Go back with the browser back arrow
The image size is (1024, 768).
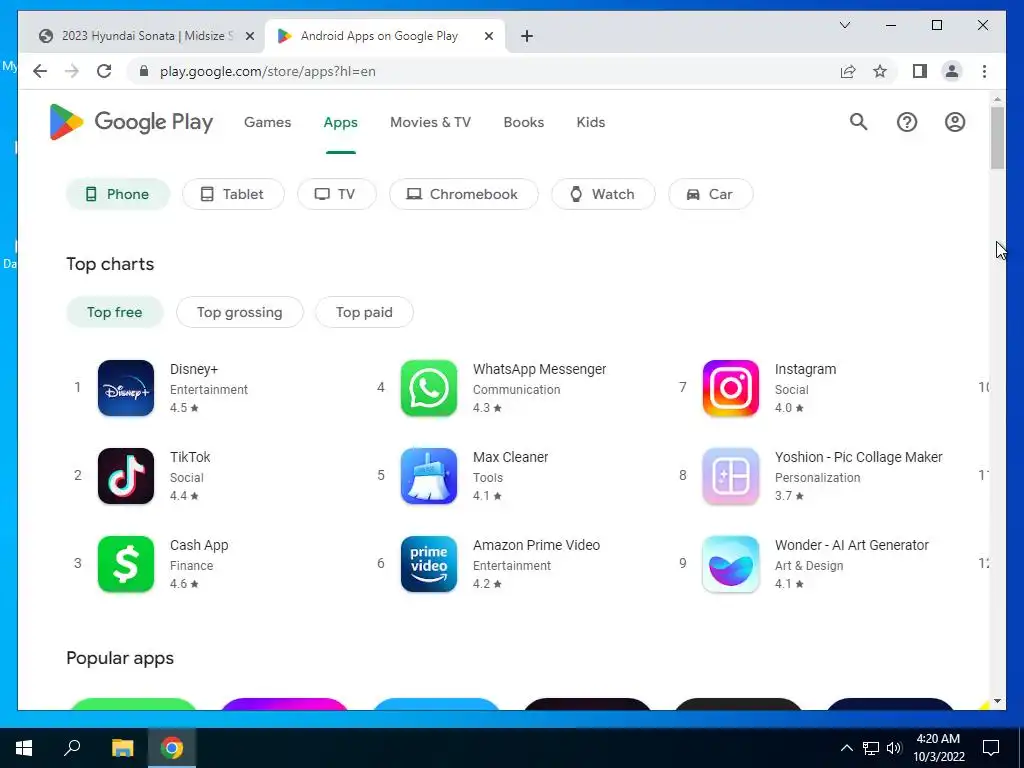(x=40, y=71)
